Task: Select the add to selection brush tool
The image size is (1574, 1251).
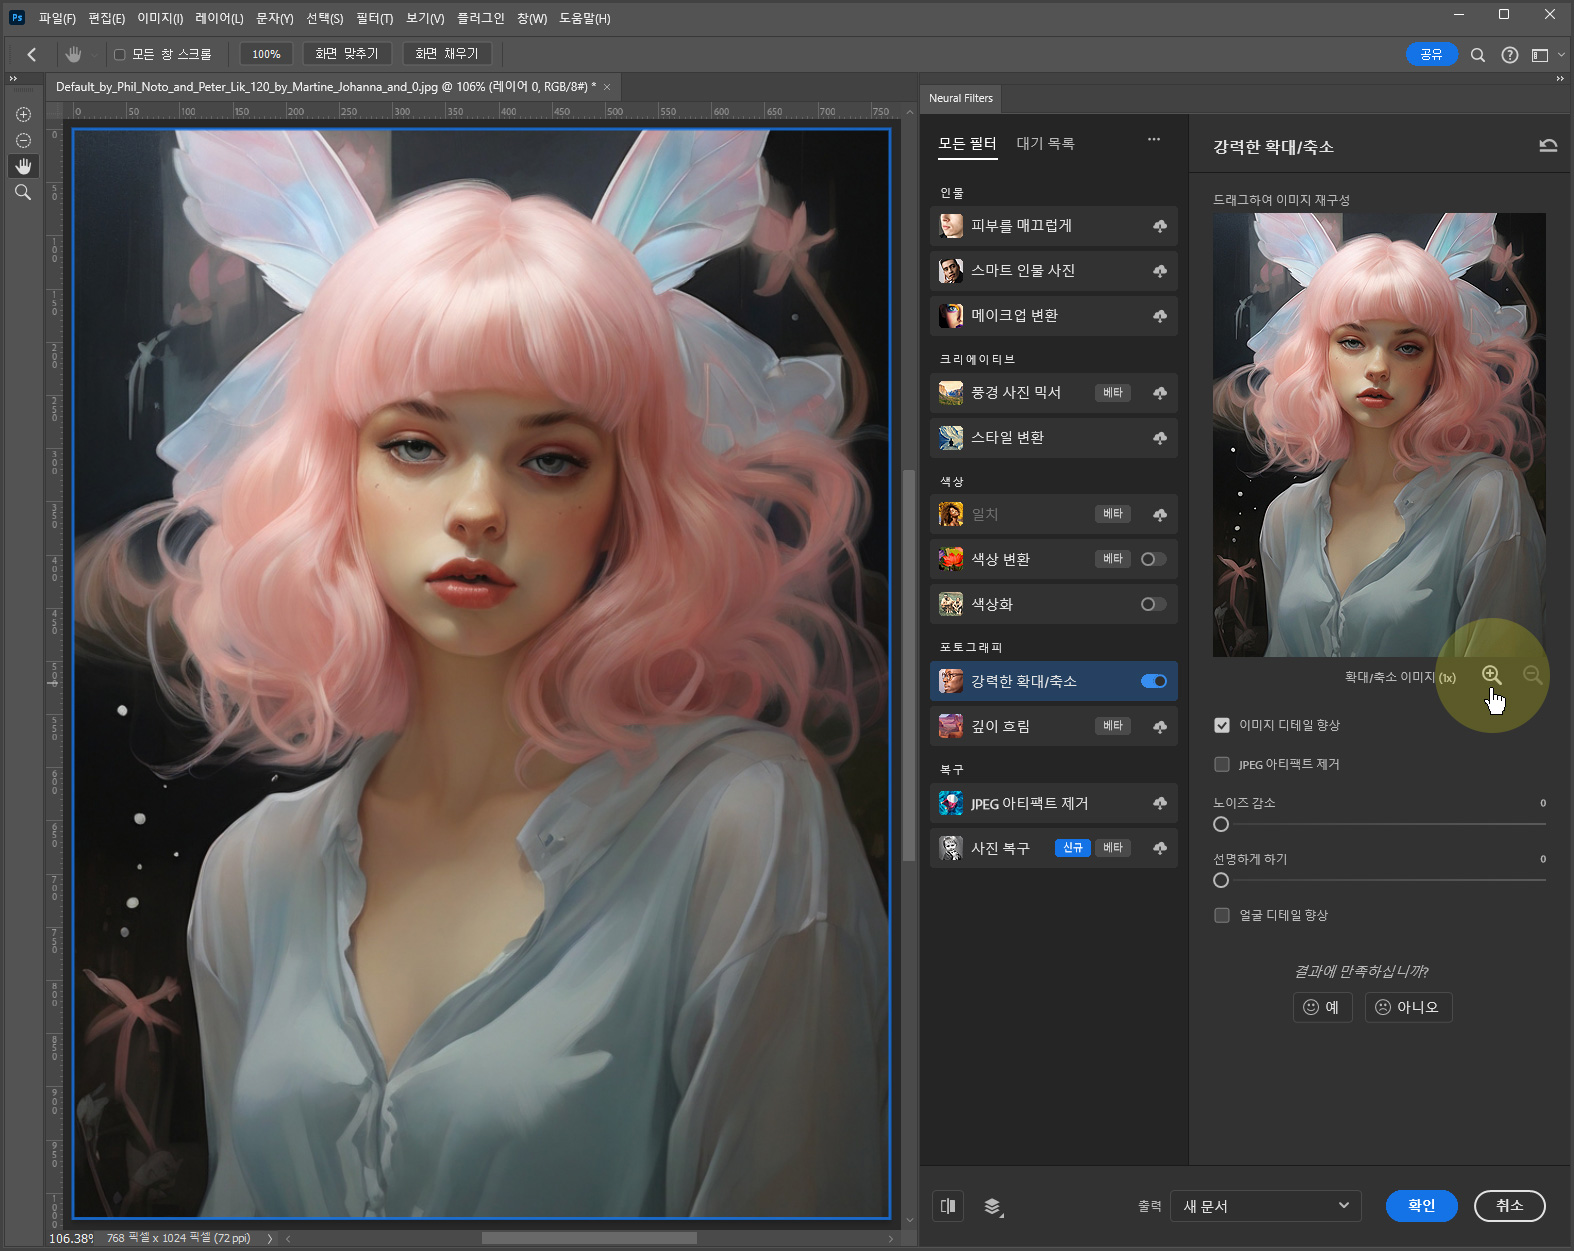Action: click(23, 115)
